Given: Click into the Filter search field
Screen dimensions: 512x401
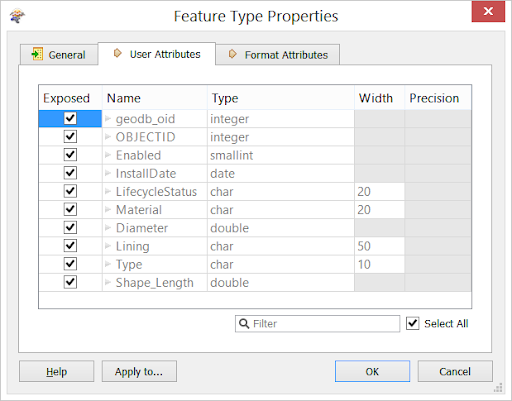Looking at the screenshot, I should click(x=317, y=324).
